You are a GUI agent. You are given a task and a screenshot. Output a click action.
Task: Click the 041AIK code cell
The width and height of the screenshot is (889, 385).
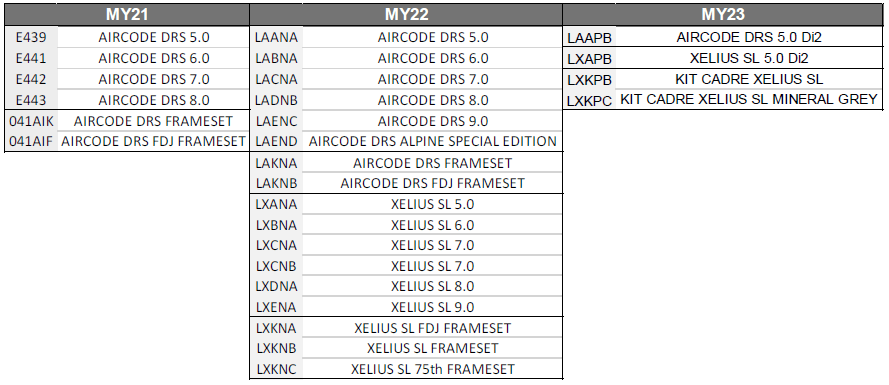coord(31,121)
